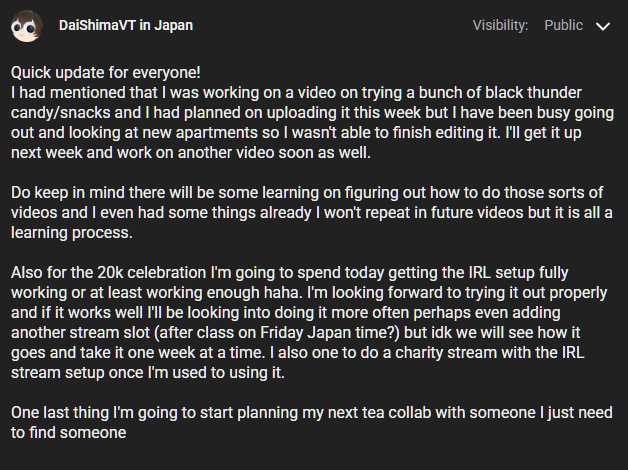This screenshot has height=470, width=628.
Task: Click the Visibility label
Action: [x=502, y=26]
